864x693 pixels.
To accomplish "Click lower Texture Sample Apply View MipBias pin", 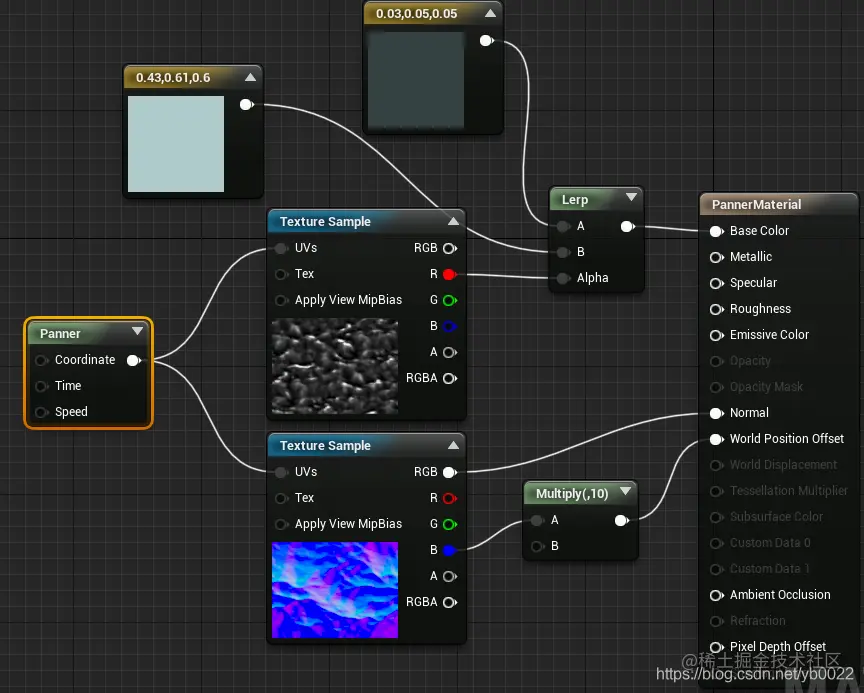I will point(281,524).
